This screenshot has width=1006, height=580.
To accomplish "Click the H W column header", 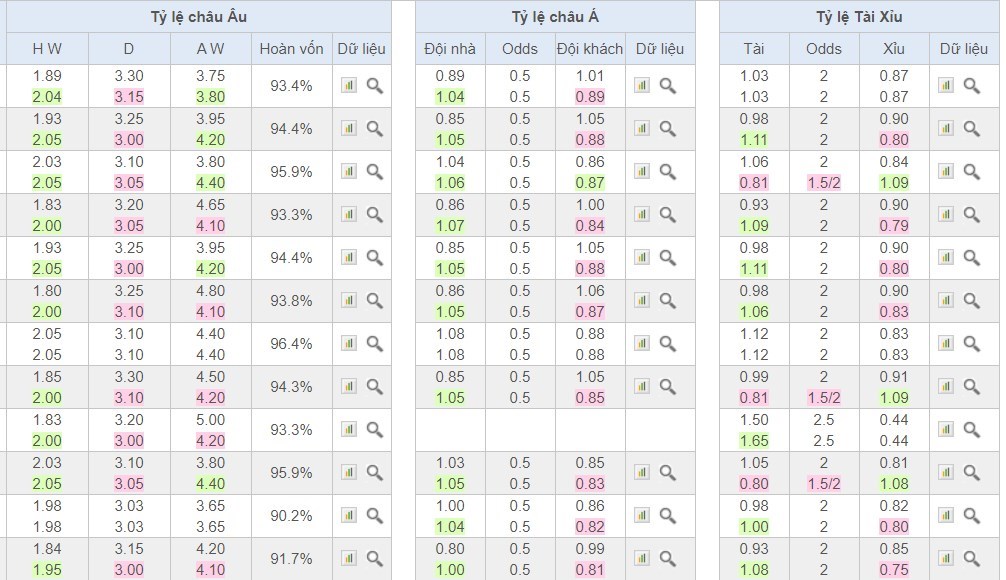I will (x=47, y=49).
